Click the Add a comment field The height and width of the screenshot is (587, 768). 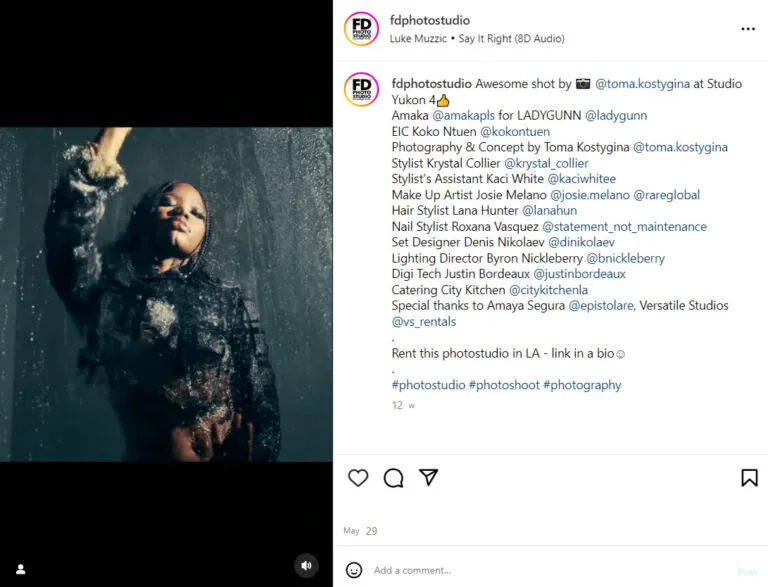point(549,570)
